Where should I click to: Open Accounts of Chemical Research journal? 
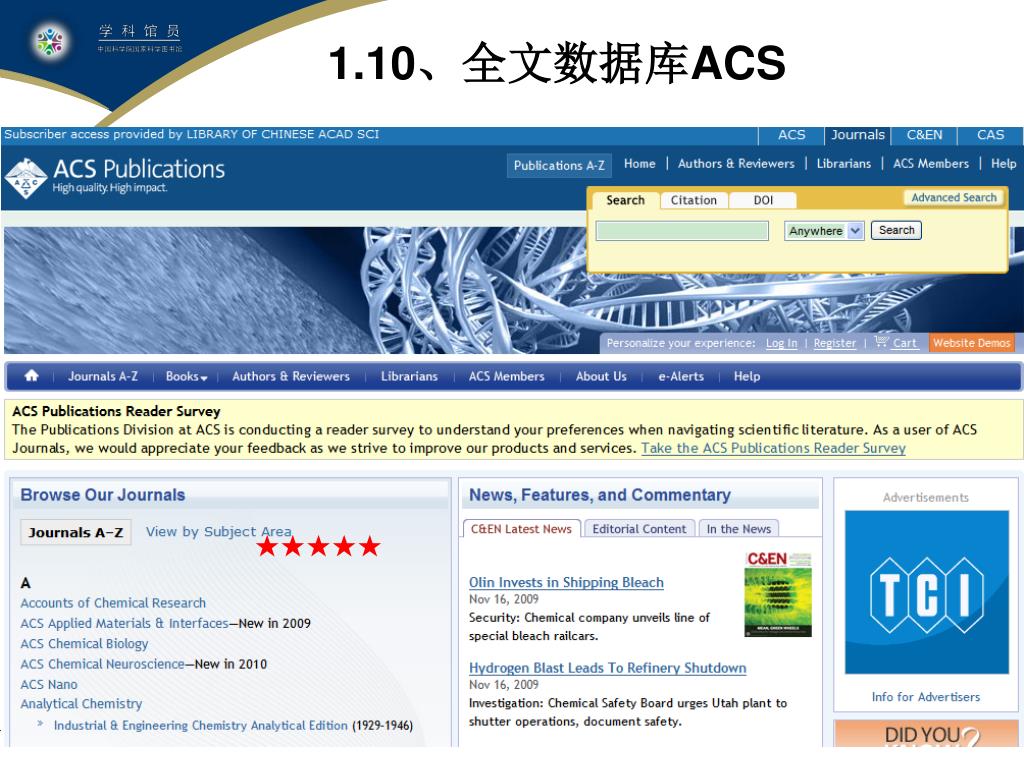[113, 603]
